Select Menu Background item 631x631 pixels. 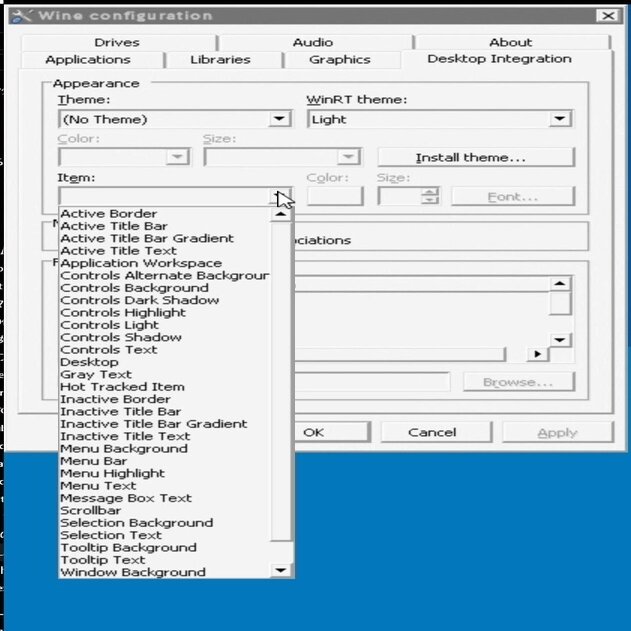pyautogui.click(x=165, y=449)
